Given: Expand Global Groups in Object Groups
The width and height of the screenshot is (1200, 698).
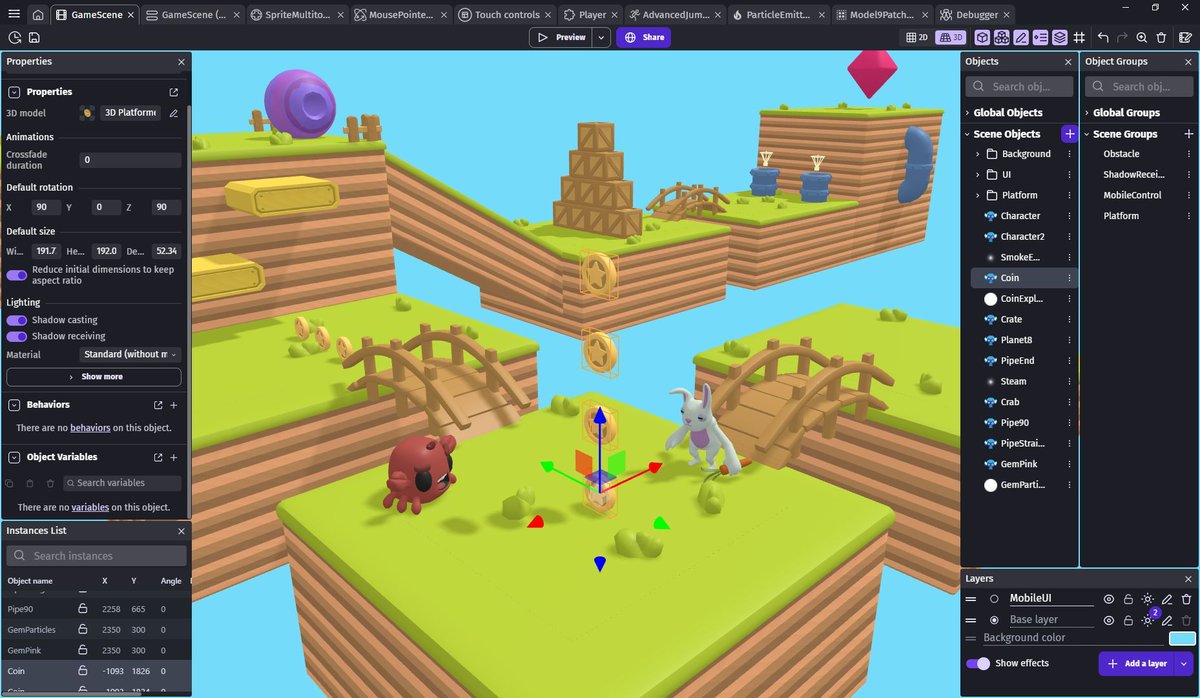Looking at the screenshot, I should [1088, 113].
